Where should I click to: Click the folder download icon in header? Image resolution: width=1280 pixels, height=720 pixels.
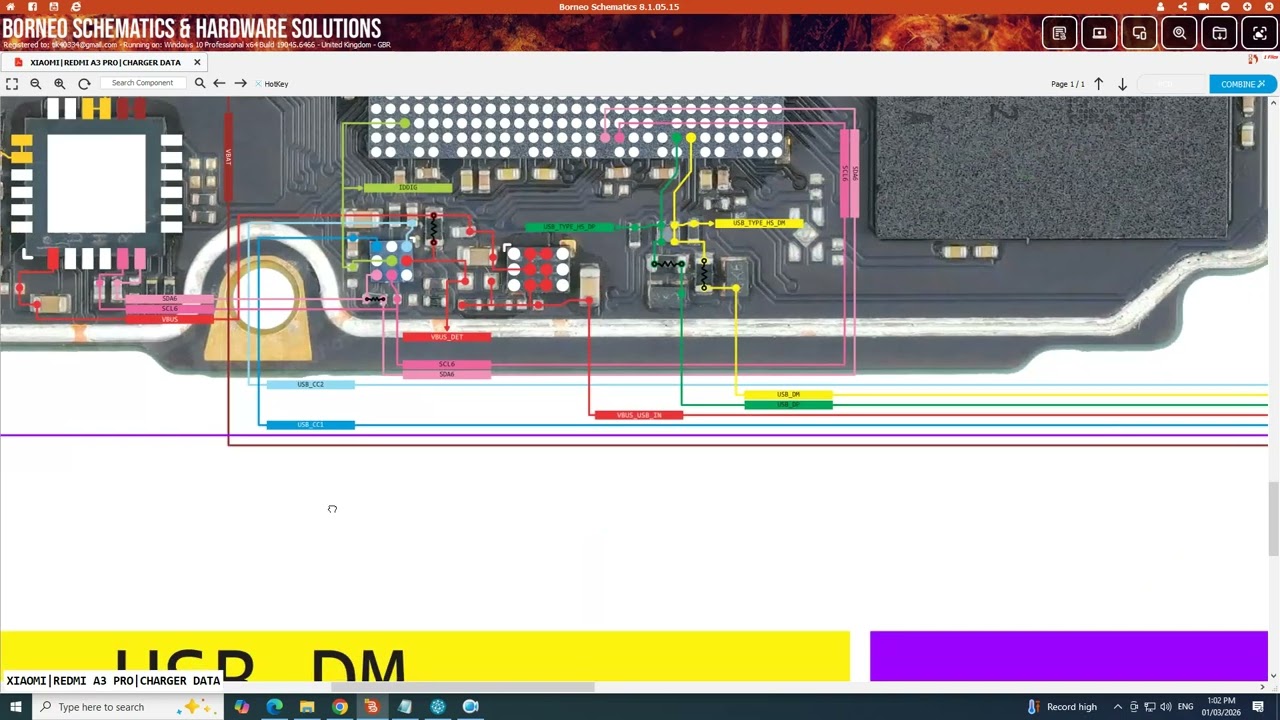pos(1219,33)
